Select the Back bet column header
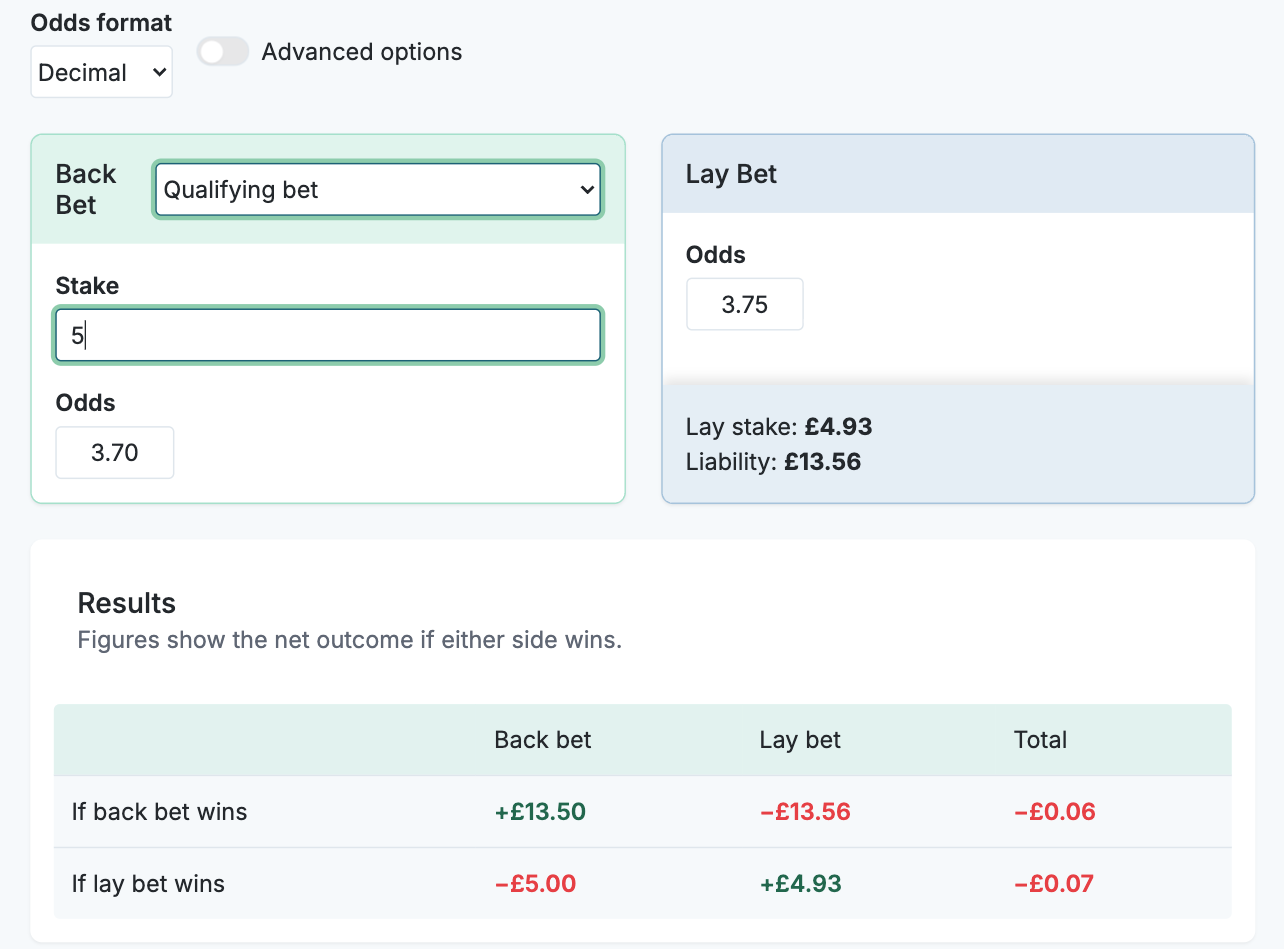This screenshot has height=949, width=1284. coord(542,739)
